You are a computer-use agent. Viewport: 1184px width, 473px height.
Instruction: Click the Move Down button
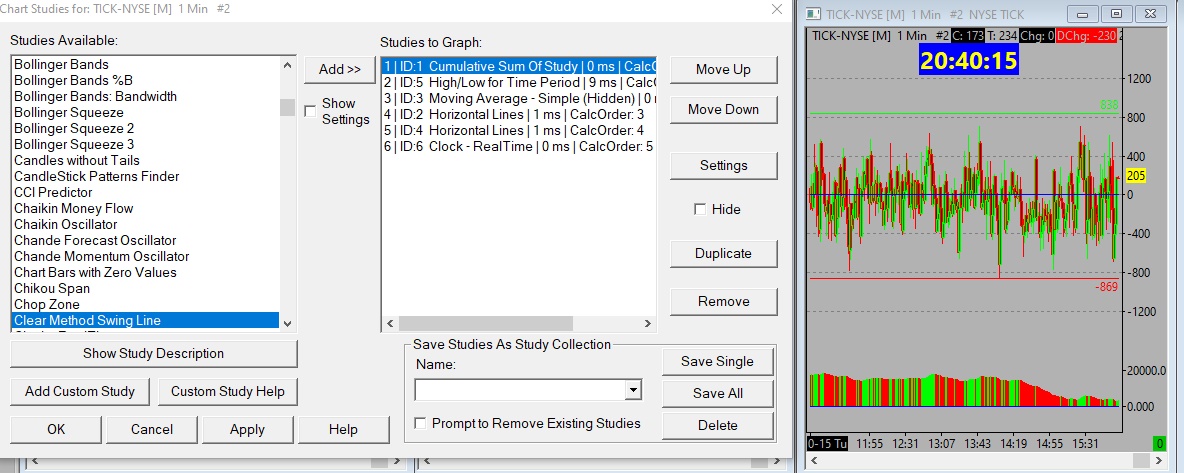[723, 110]
